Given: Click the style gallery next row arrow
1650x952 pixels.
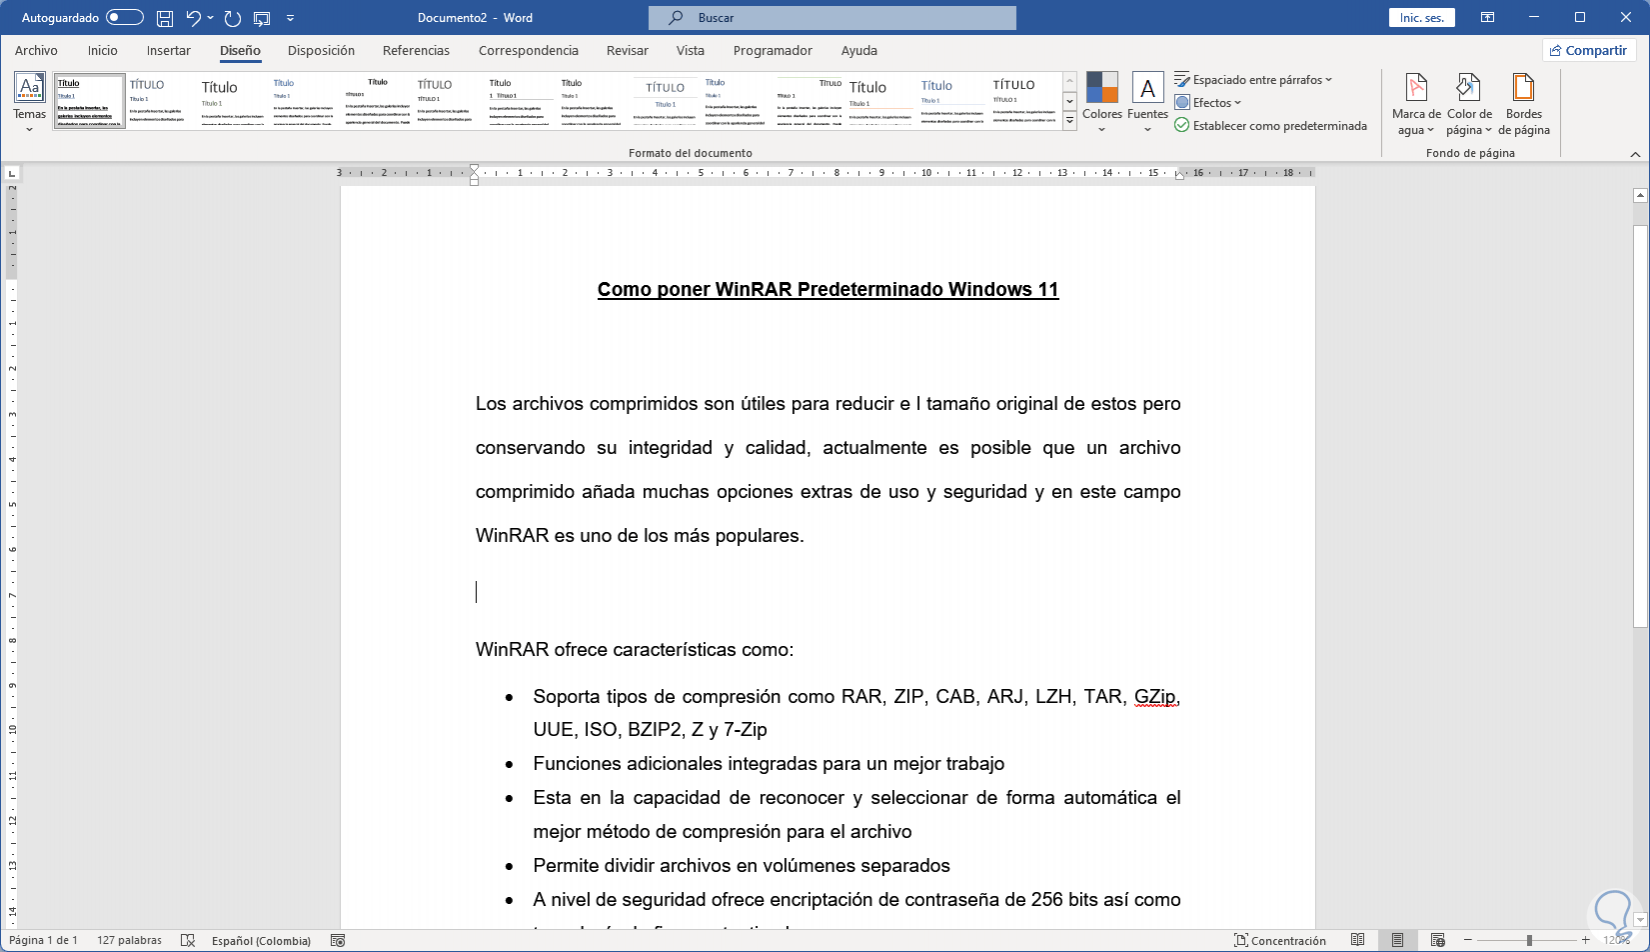Looking at the screenshot, I should pyautogui.click(x=1070, y=101).
